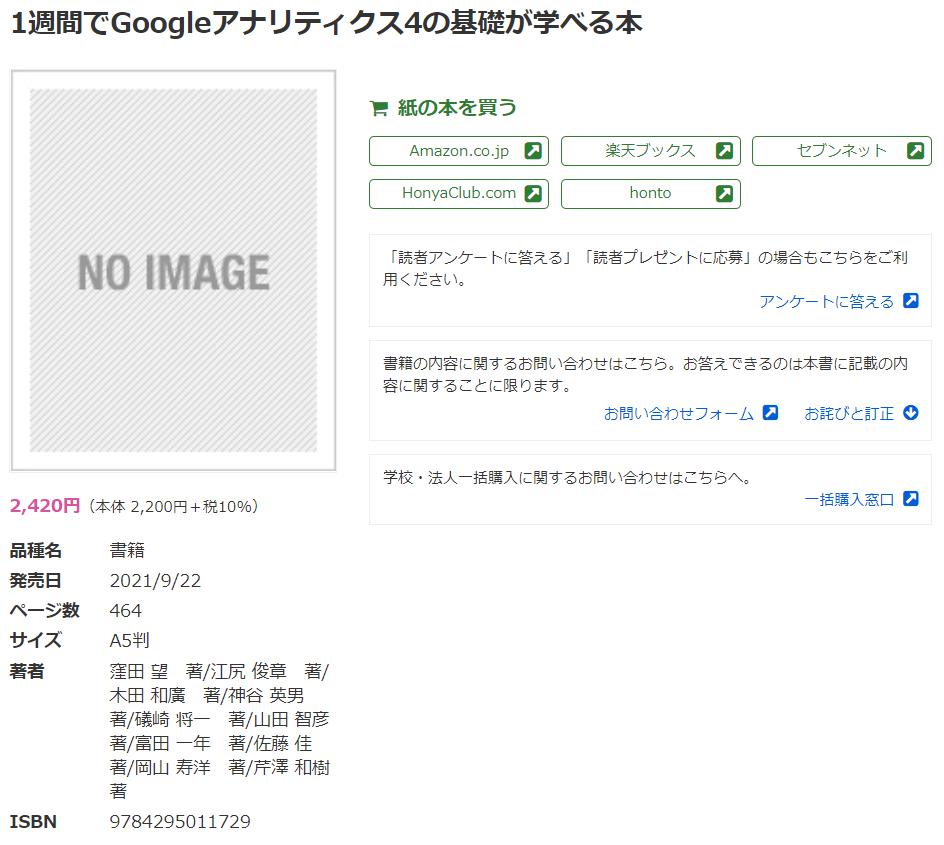Click author name 芹澤 和樹
Screen dimensions: 944x845
291,767
